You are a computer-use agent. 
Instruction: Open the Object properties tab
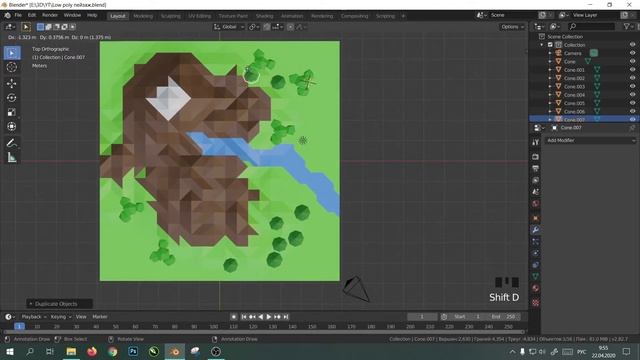click(x=536, y=218)
